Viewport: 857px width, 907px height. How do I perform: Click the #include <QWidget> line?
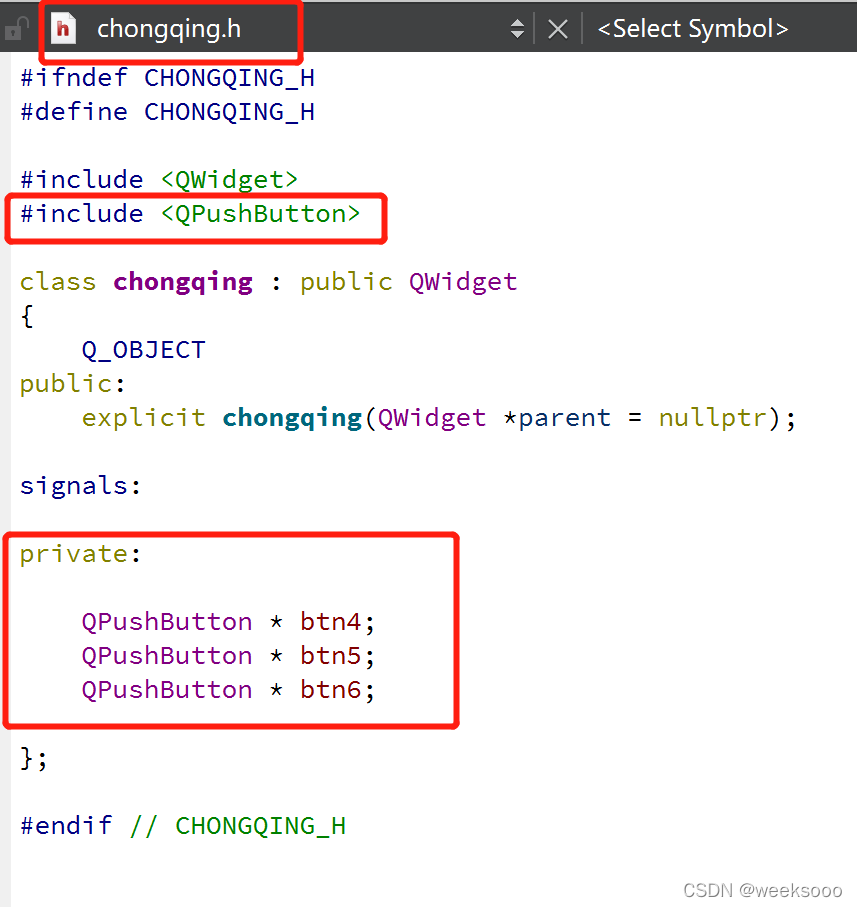point(159,180)
